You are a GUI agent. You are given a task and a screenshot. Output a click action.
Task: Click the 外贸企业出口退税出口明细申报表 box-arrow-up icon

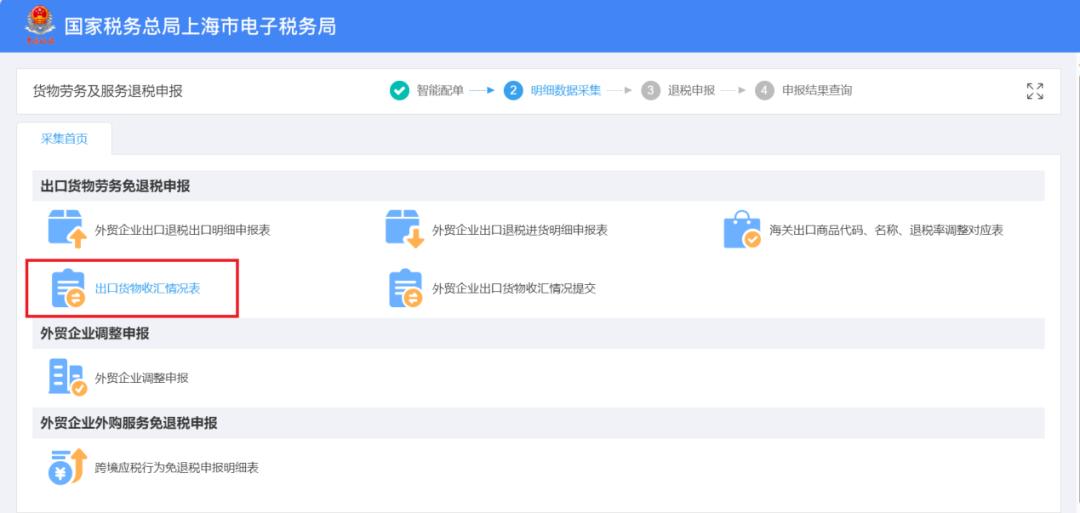coord(67,229)
